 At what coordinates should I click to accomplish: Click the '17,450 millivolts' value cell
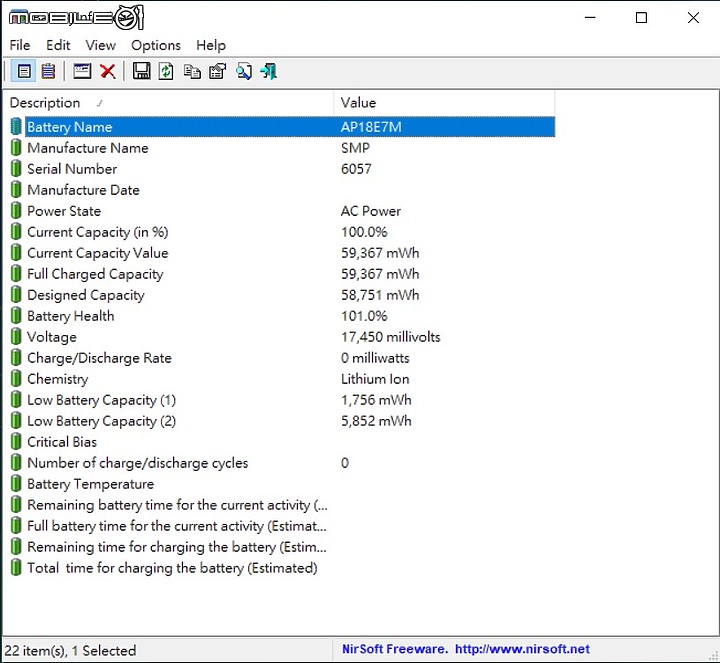point(390,337)
